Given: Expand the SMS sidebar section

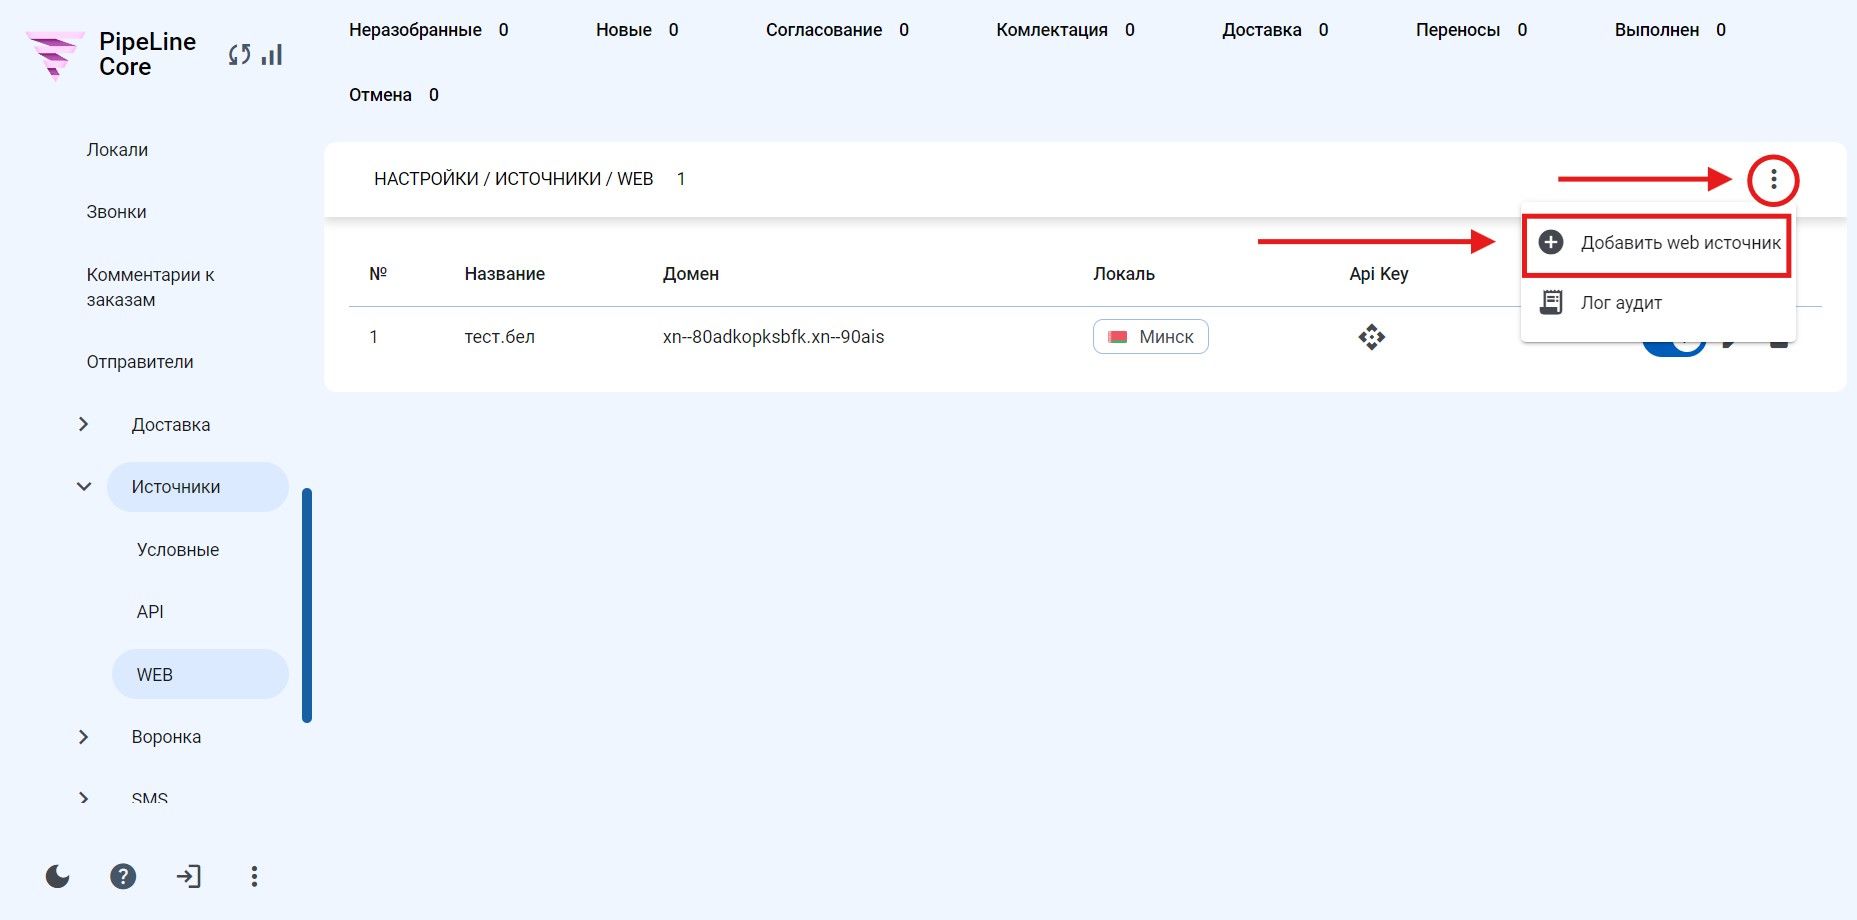Looking at the screenshot, I should click(x=84, y=799).
